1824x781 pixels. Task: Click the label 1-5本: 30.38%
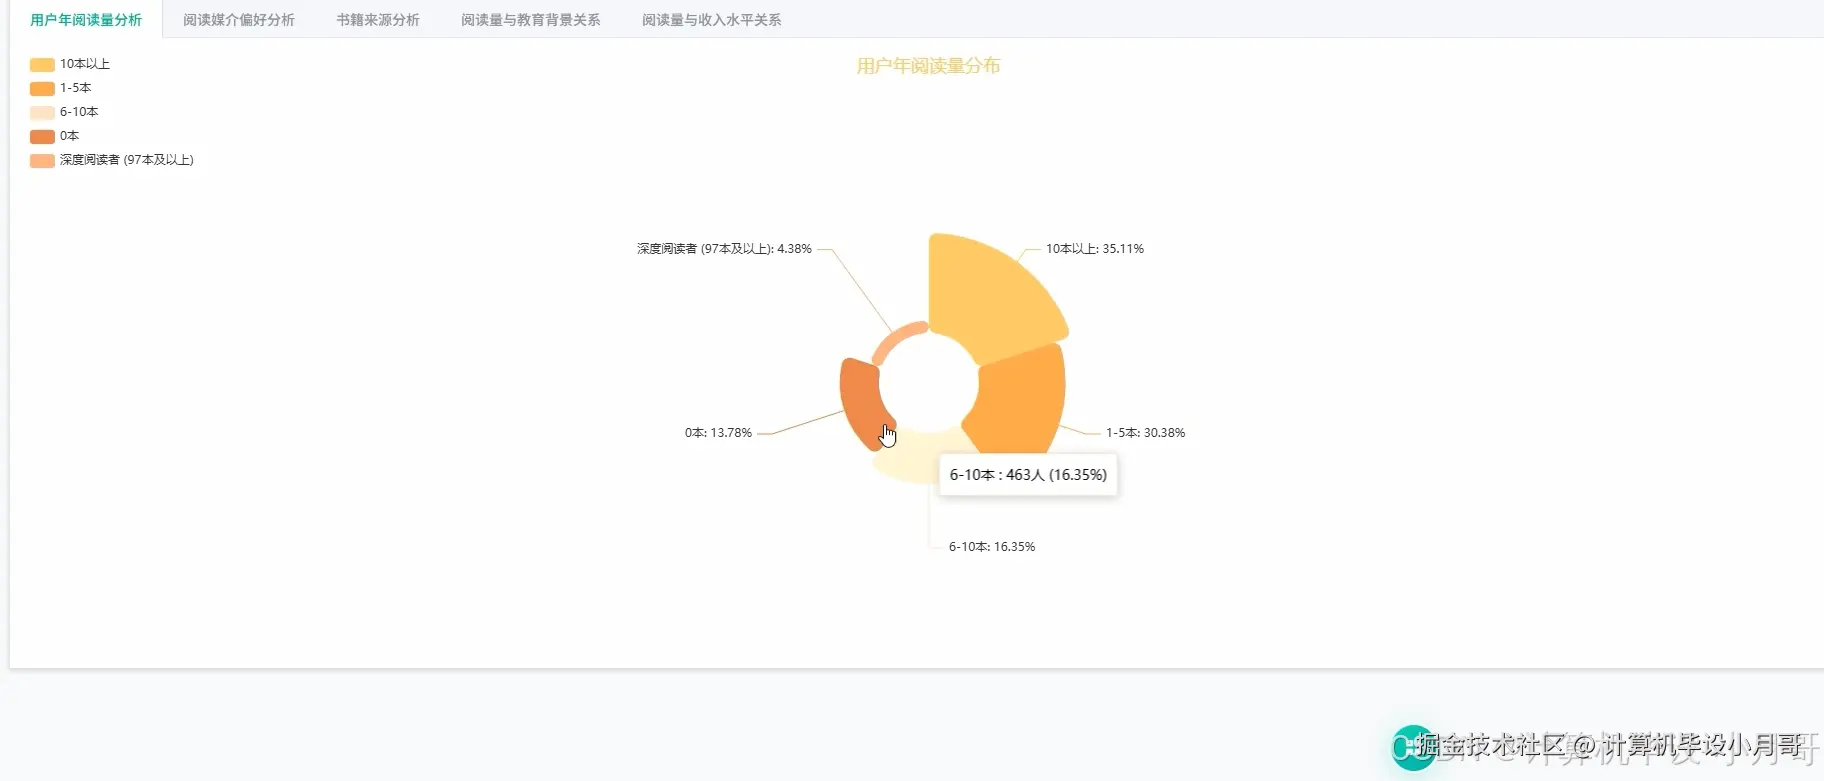[x=1145, y=433]
